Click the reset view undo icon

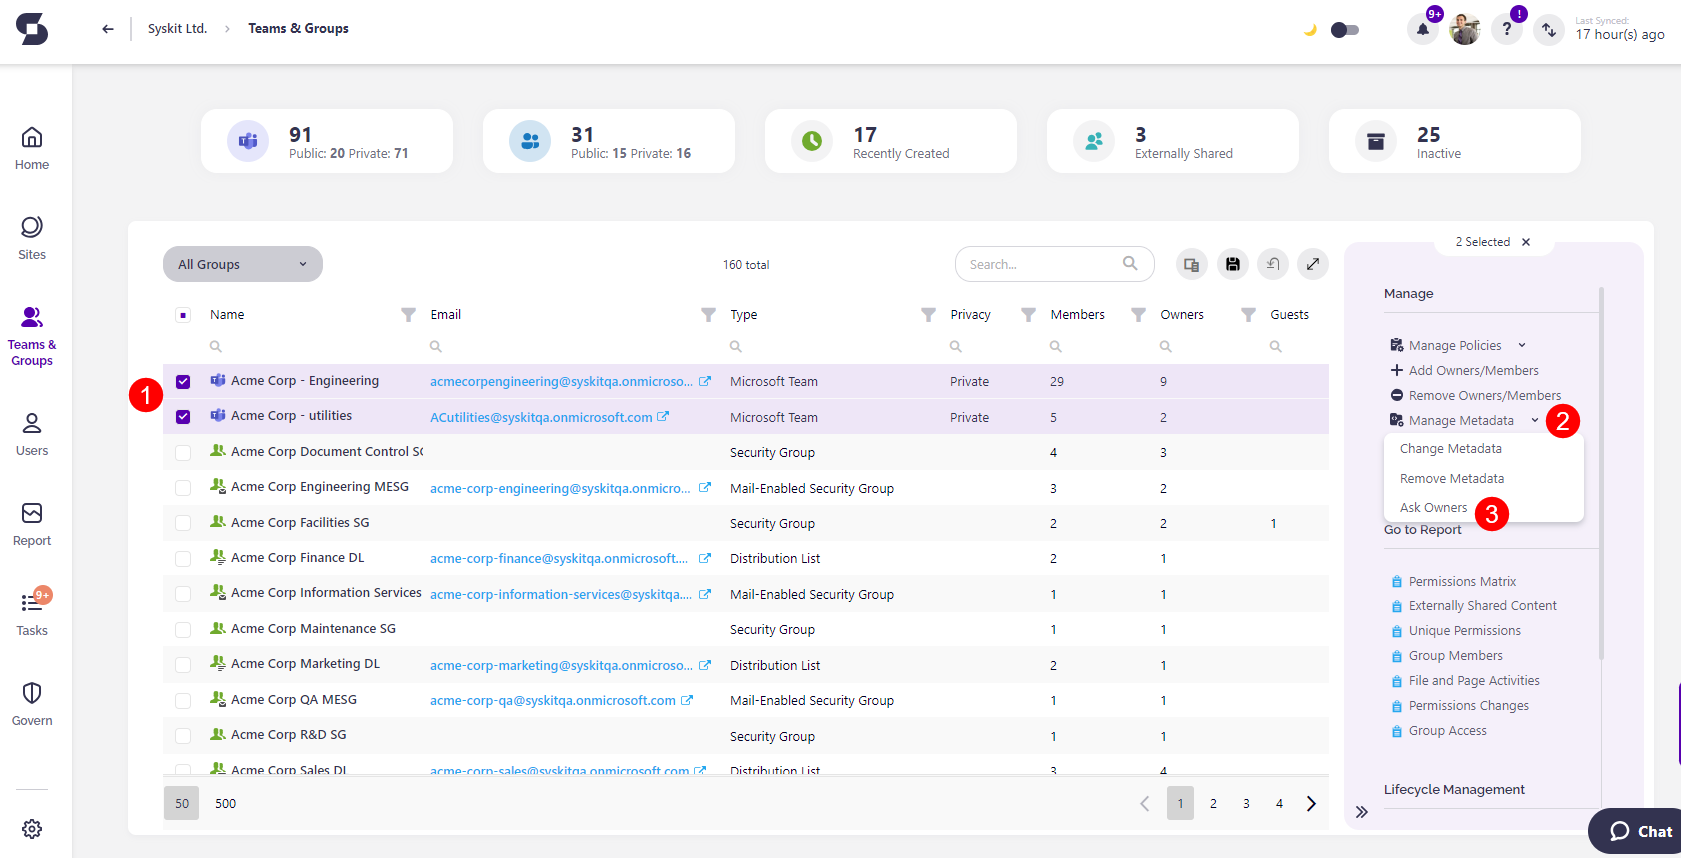coord(1273,264)
